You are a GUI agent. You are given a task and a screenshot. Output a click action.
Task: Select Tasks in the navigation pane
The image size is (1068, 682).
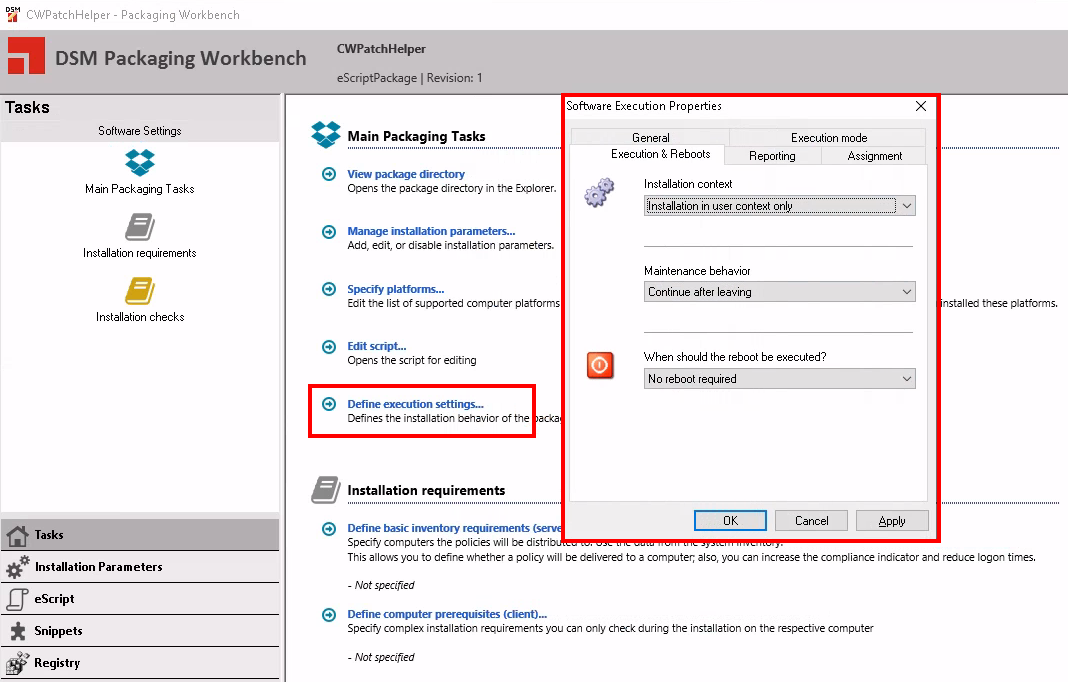click(x=140, y=535)
